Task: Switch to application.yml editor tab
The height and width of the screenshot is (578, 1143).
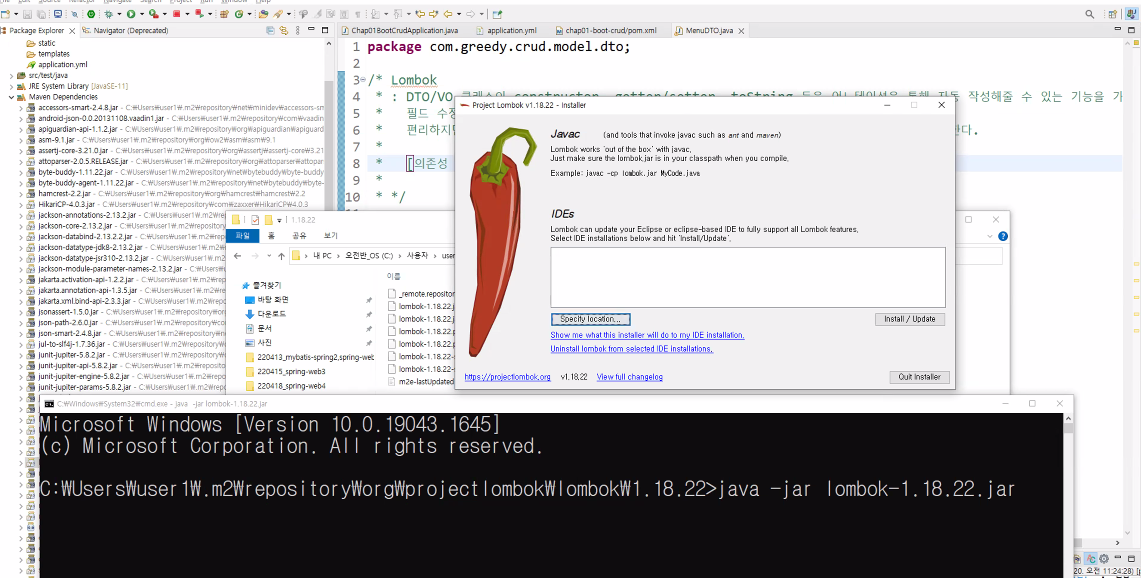Action: (x=505, y=31)
